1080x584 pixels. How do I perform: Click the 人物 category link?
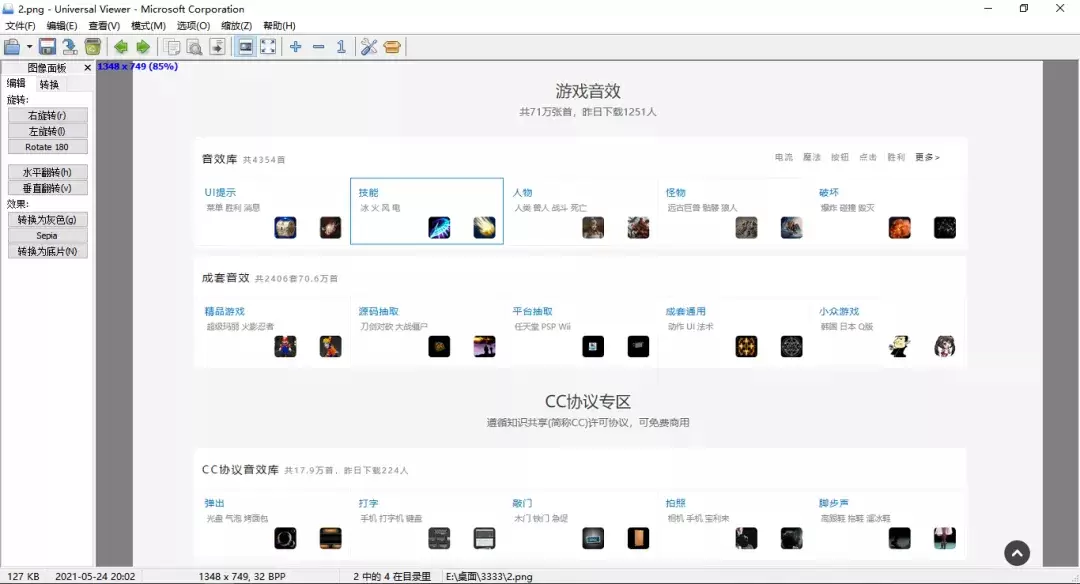click(522, 192)
